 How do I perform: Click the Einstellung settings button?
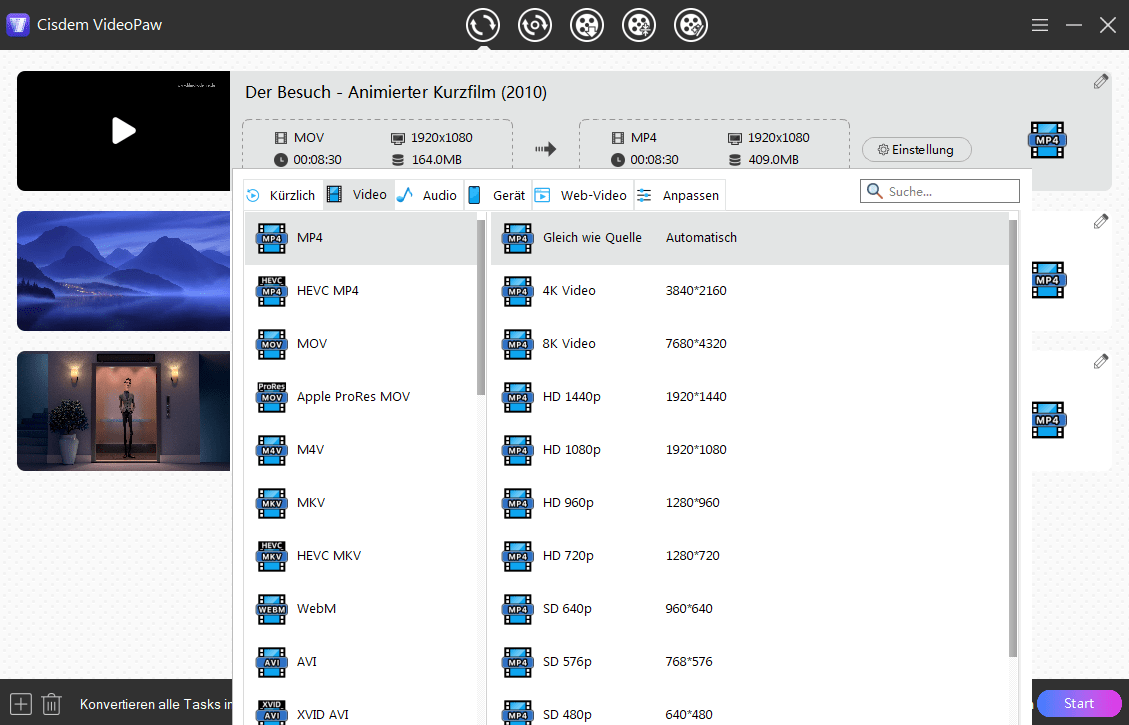(x=916, y=150)
